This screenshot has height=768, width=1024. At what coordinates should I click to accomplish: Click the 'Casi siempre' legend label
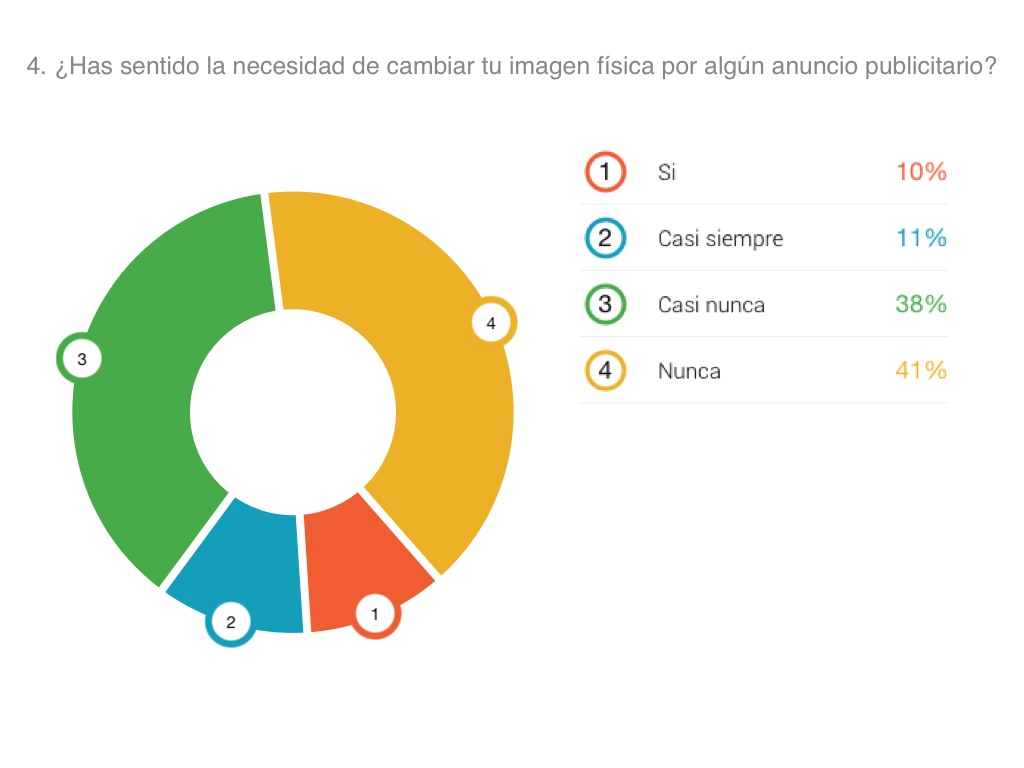pos(720,238)
